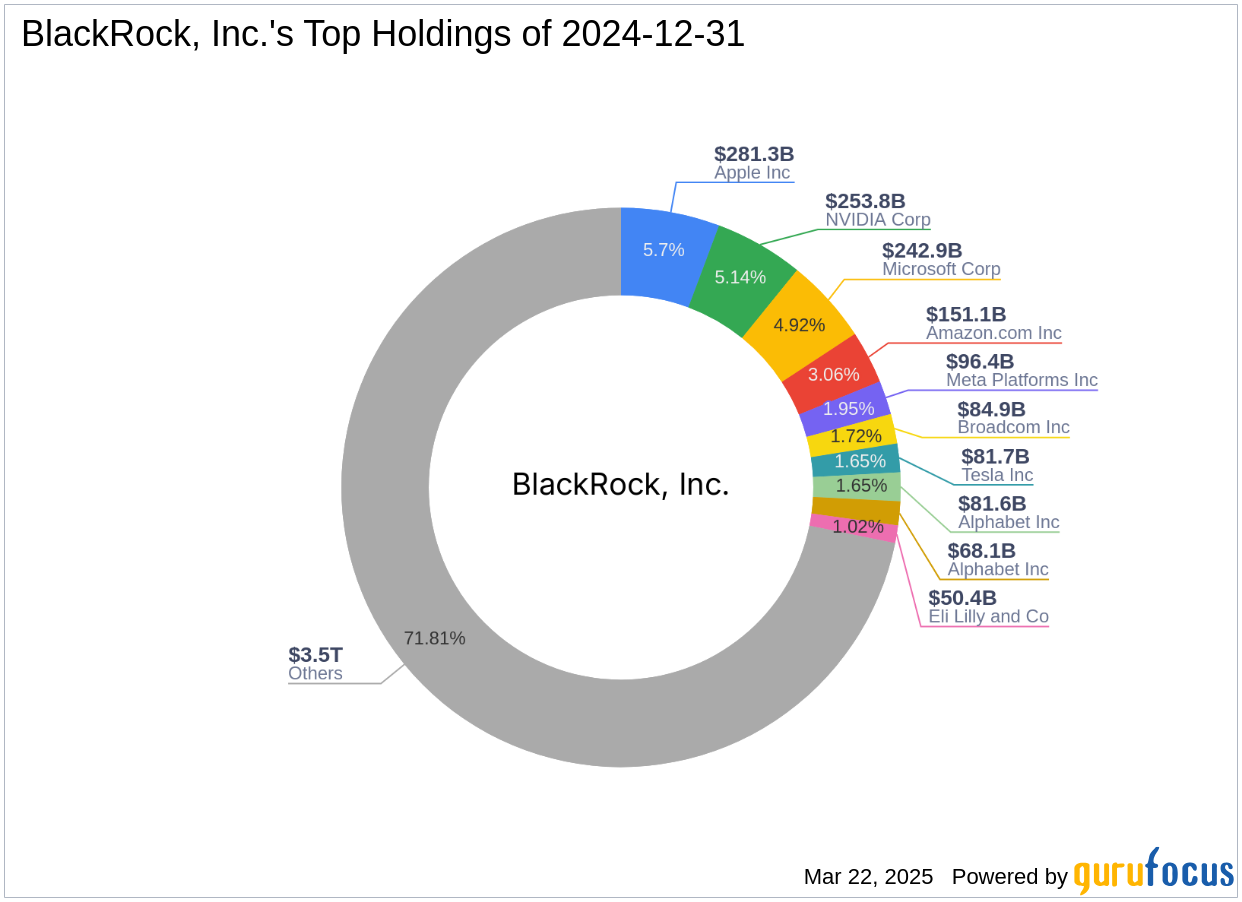
Task: Select the blue Apple 5.7% slice
Action: click(664, 250)
